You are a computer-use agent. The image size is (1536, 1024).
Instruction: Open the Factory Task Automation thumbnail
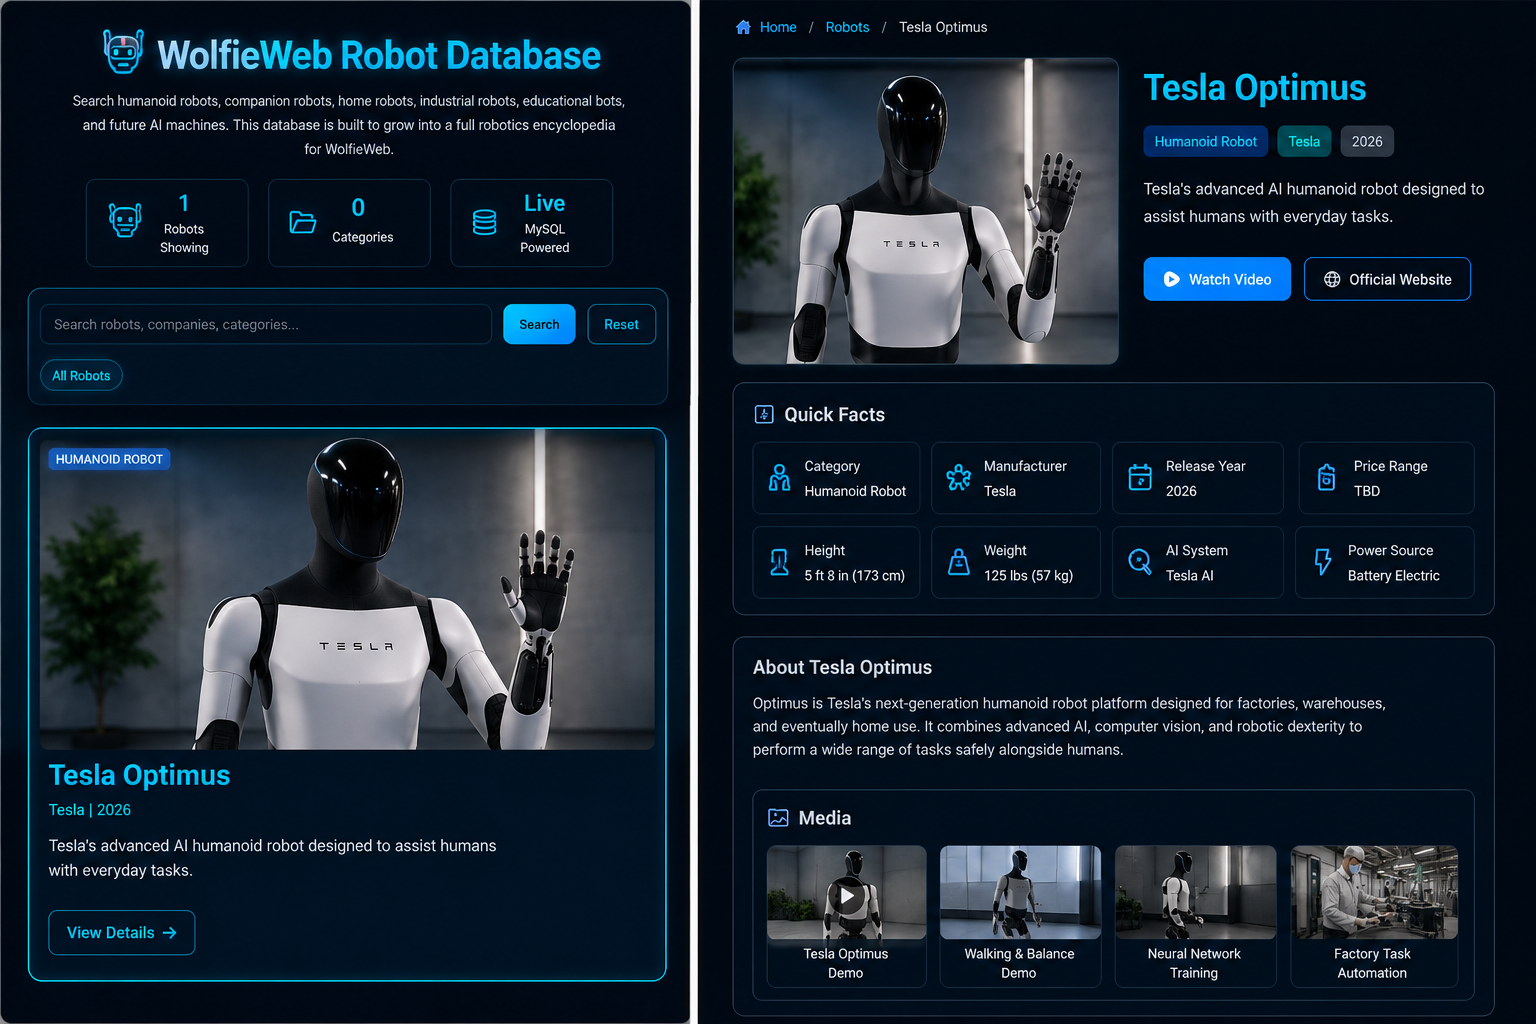[x=1374, y=893]
